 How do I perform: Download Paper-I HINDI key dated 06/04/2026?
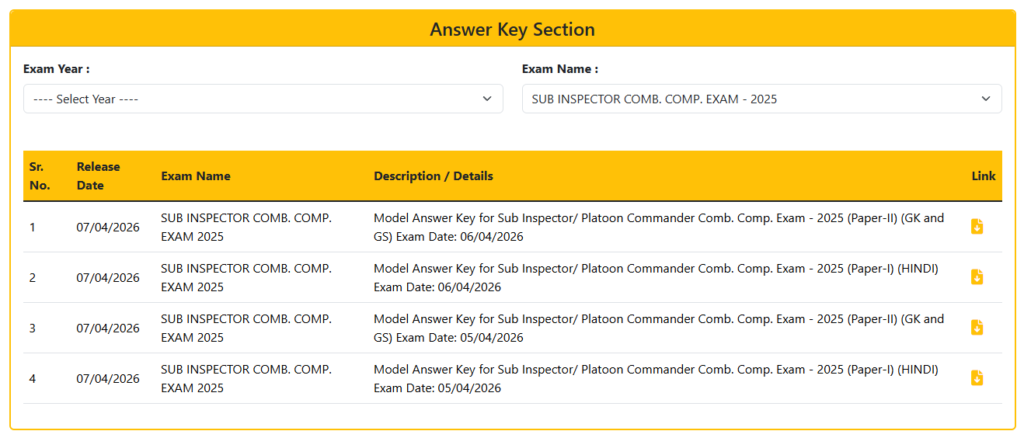977,277
